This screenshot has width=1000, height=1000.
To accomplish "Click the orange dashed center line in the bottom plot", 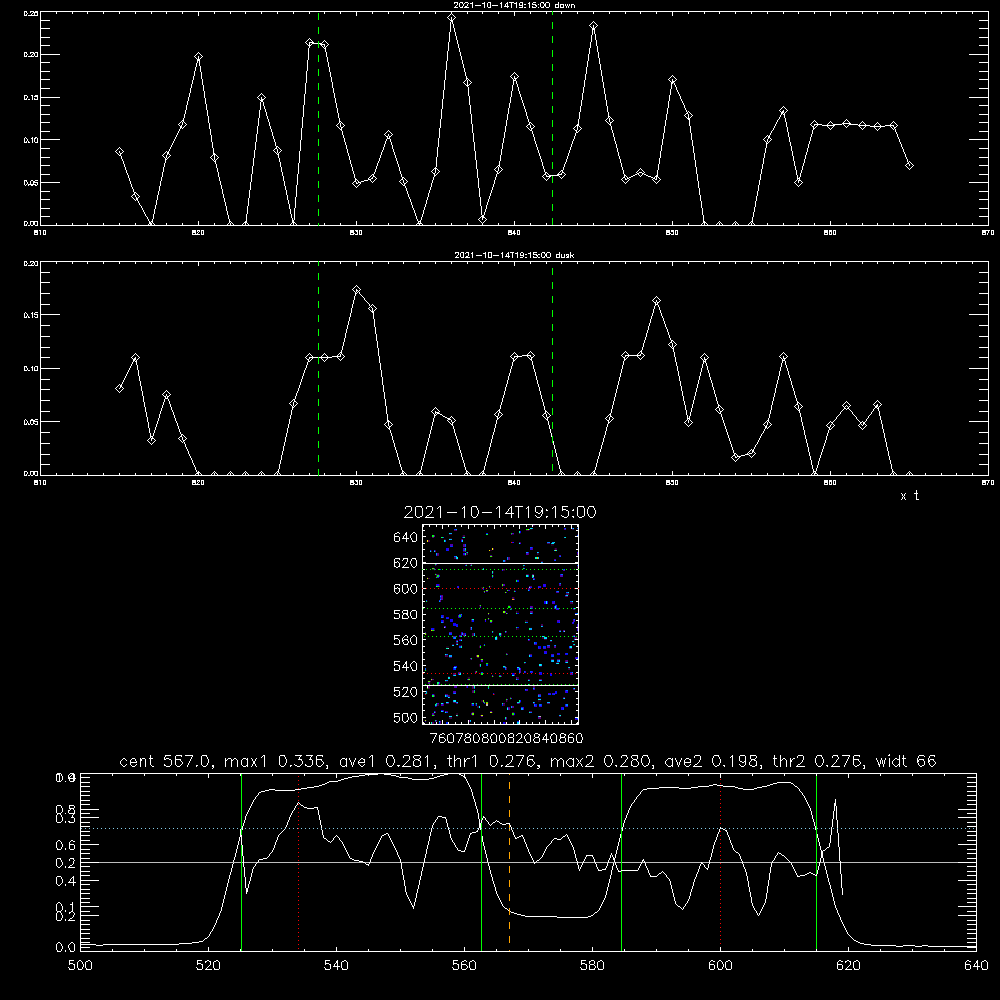I will [509, 861].
